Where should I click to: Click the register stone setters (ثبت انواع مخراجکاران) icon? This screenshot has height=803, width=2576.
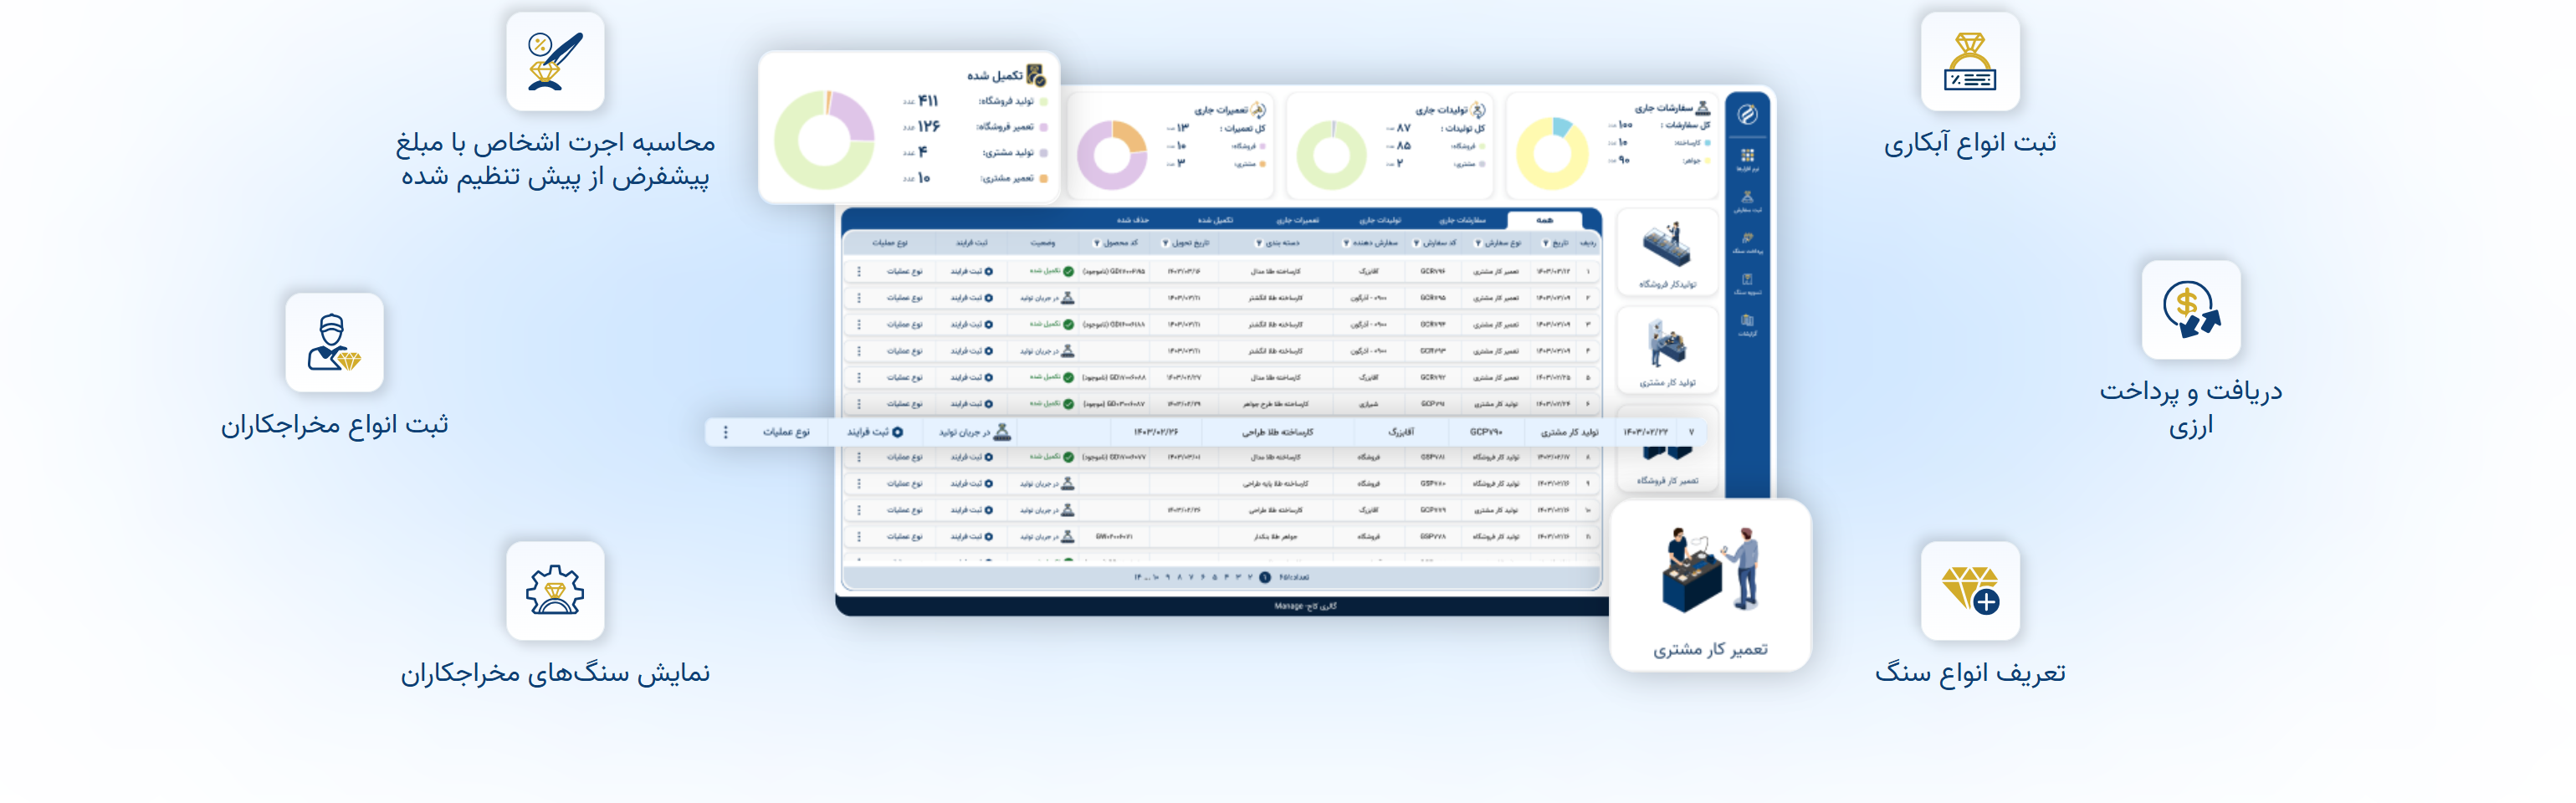[334, 343]
